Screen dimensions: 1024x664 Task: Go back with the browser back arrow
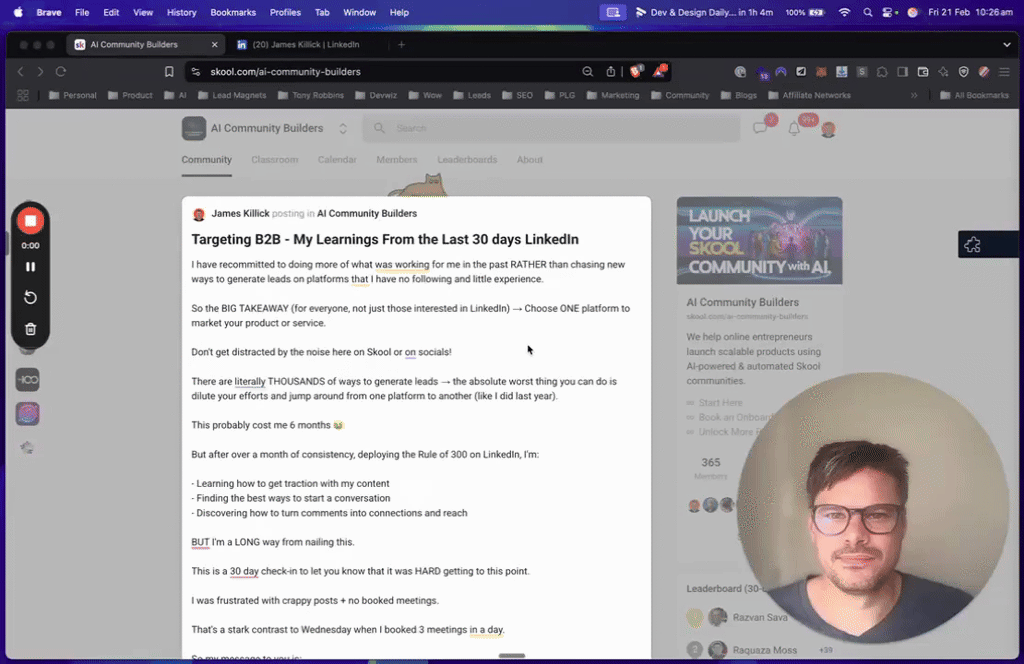click(20, 72)
